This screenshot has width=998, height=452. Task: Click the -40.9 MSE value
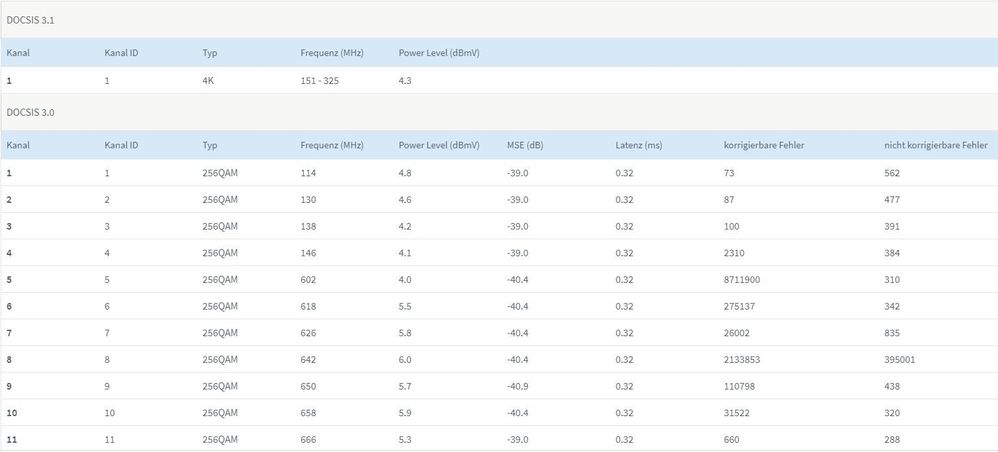point(517,386)
